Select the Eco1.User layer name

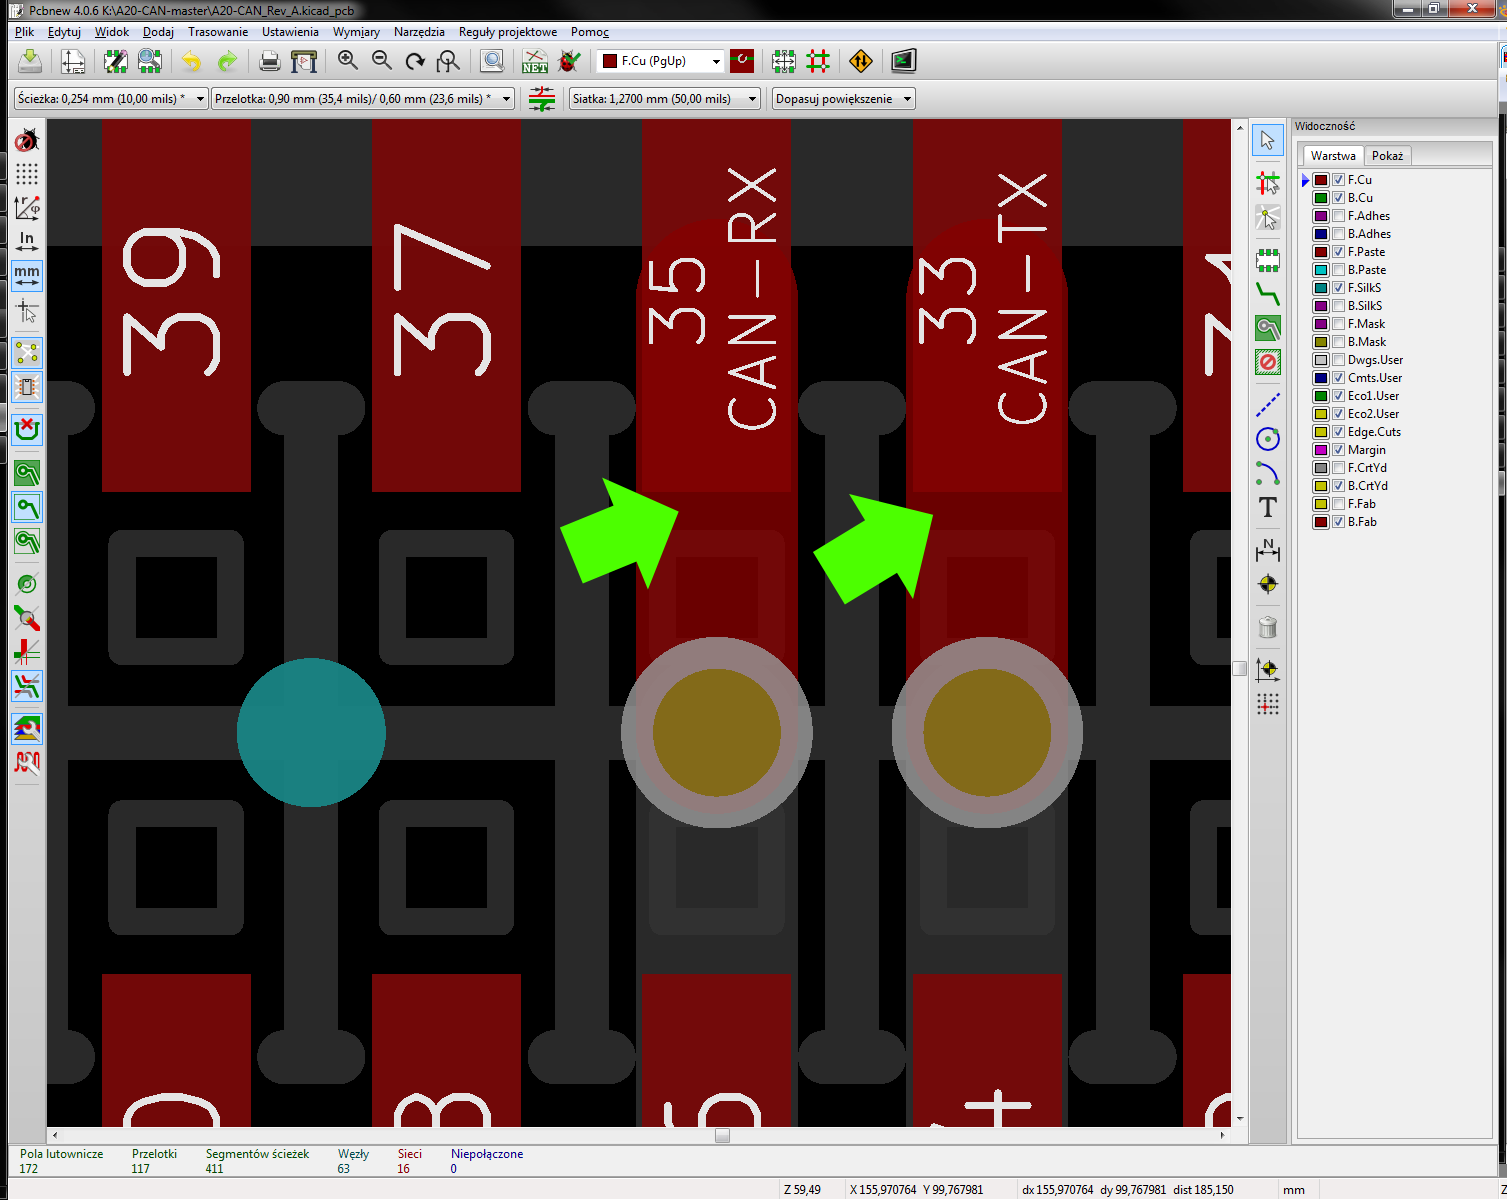1373,396
